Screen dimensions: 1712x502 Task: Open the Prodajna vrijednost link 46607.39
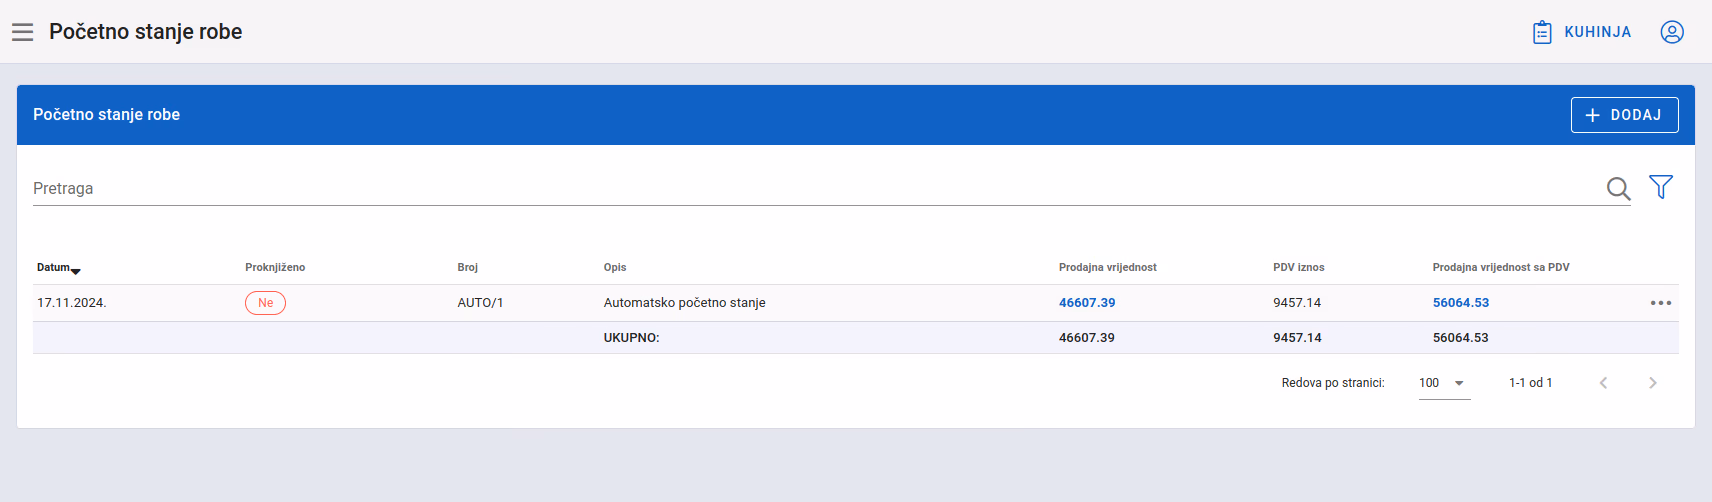pyautogui.click(x=1087, y=303)
